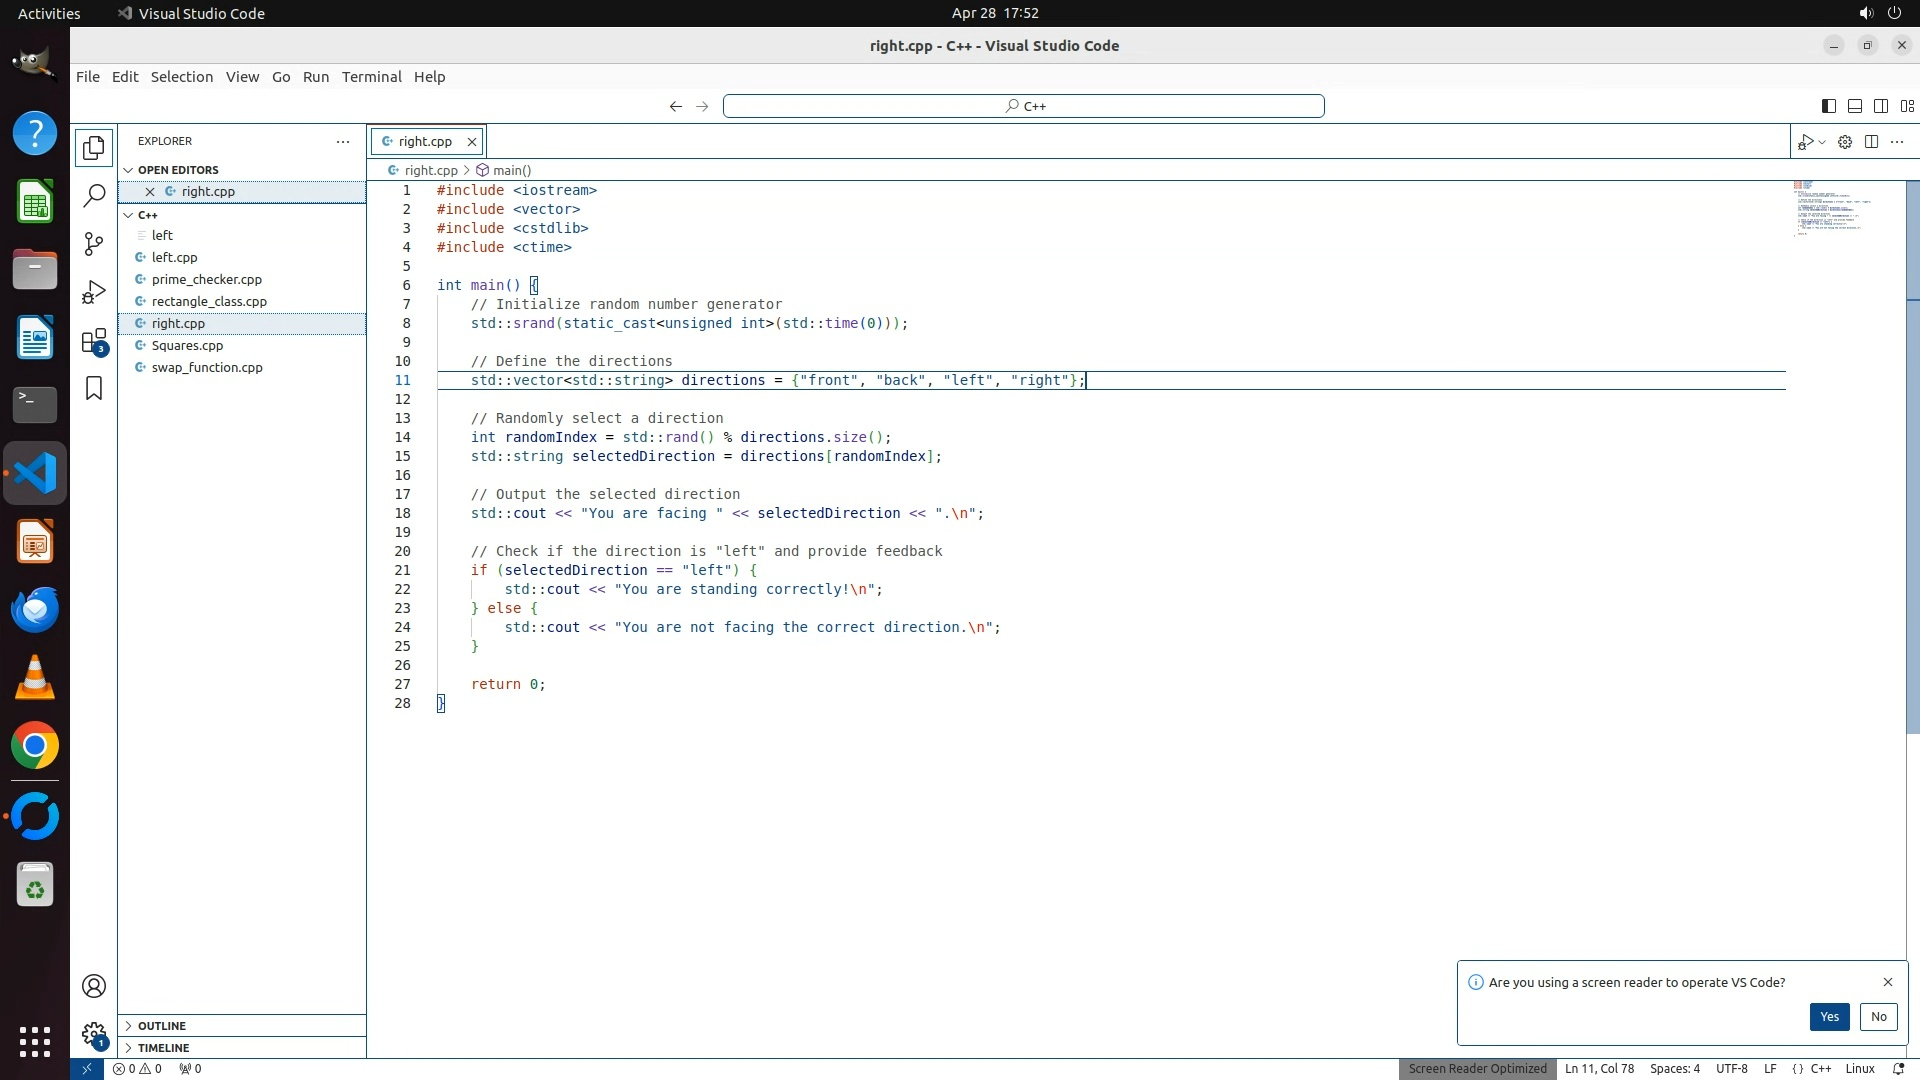1920x1080 pixels.
Task: Toggle the bottom panel visibility
Action: pyautogui.click(x=1854, y=106)
